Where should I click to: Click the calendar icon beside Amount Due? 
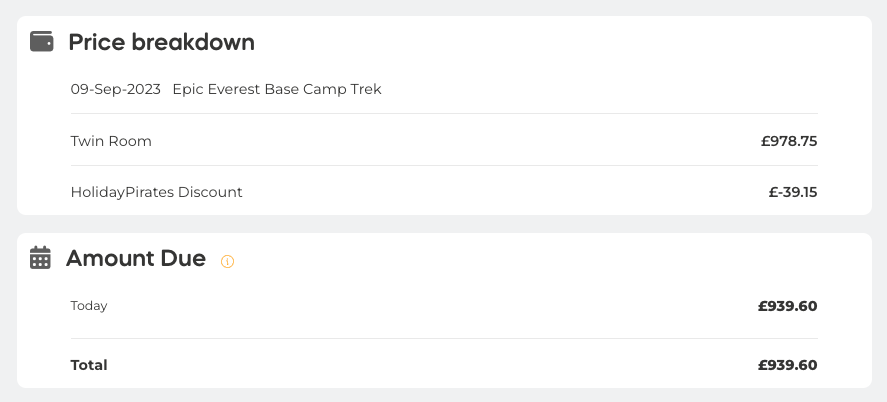click(40, 258)
